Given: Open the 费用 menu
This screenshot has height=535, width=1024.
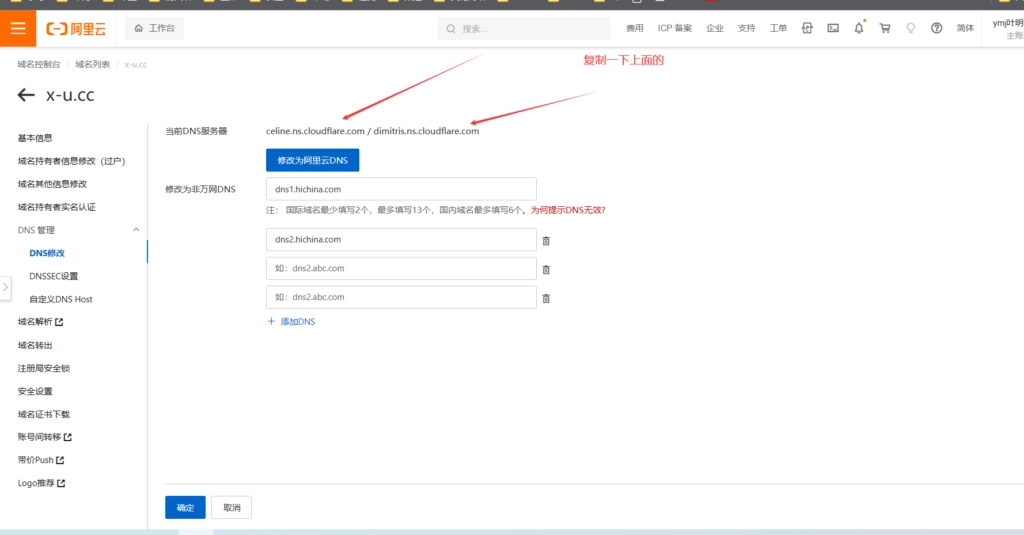Looking at the screenshot, I should tap(634, 28).
